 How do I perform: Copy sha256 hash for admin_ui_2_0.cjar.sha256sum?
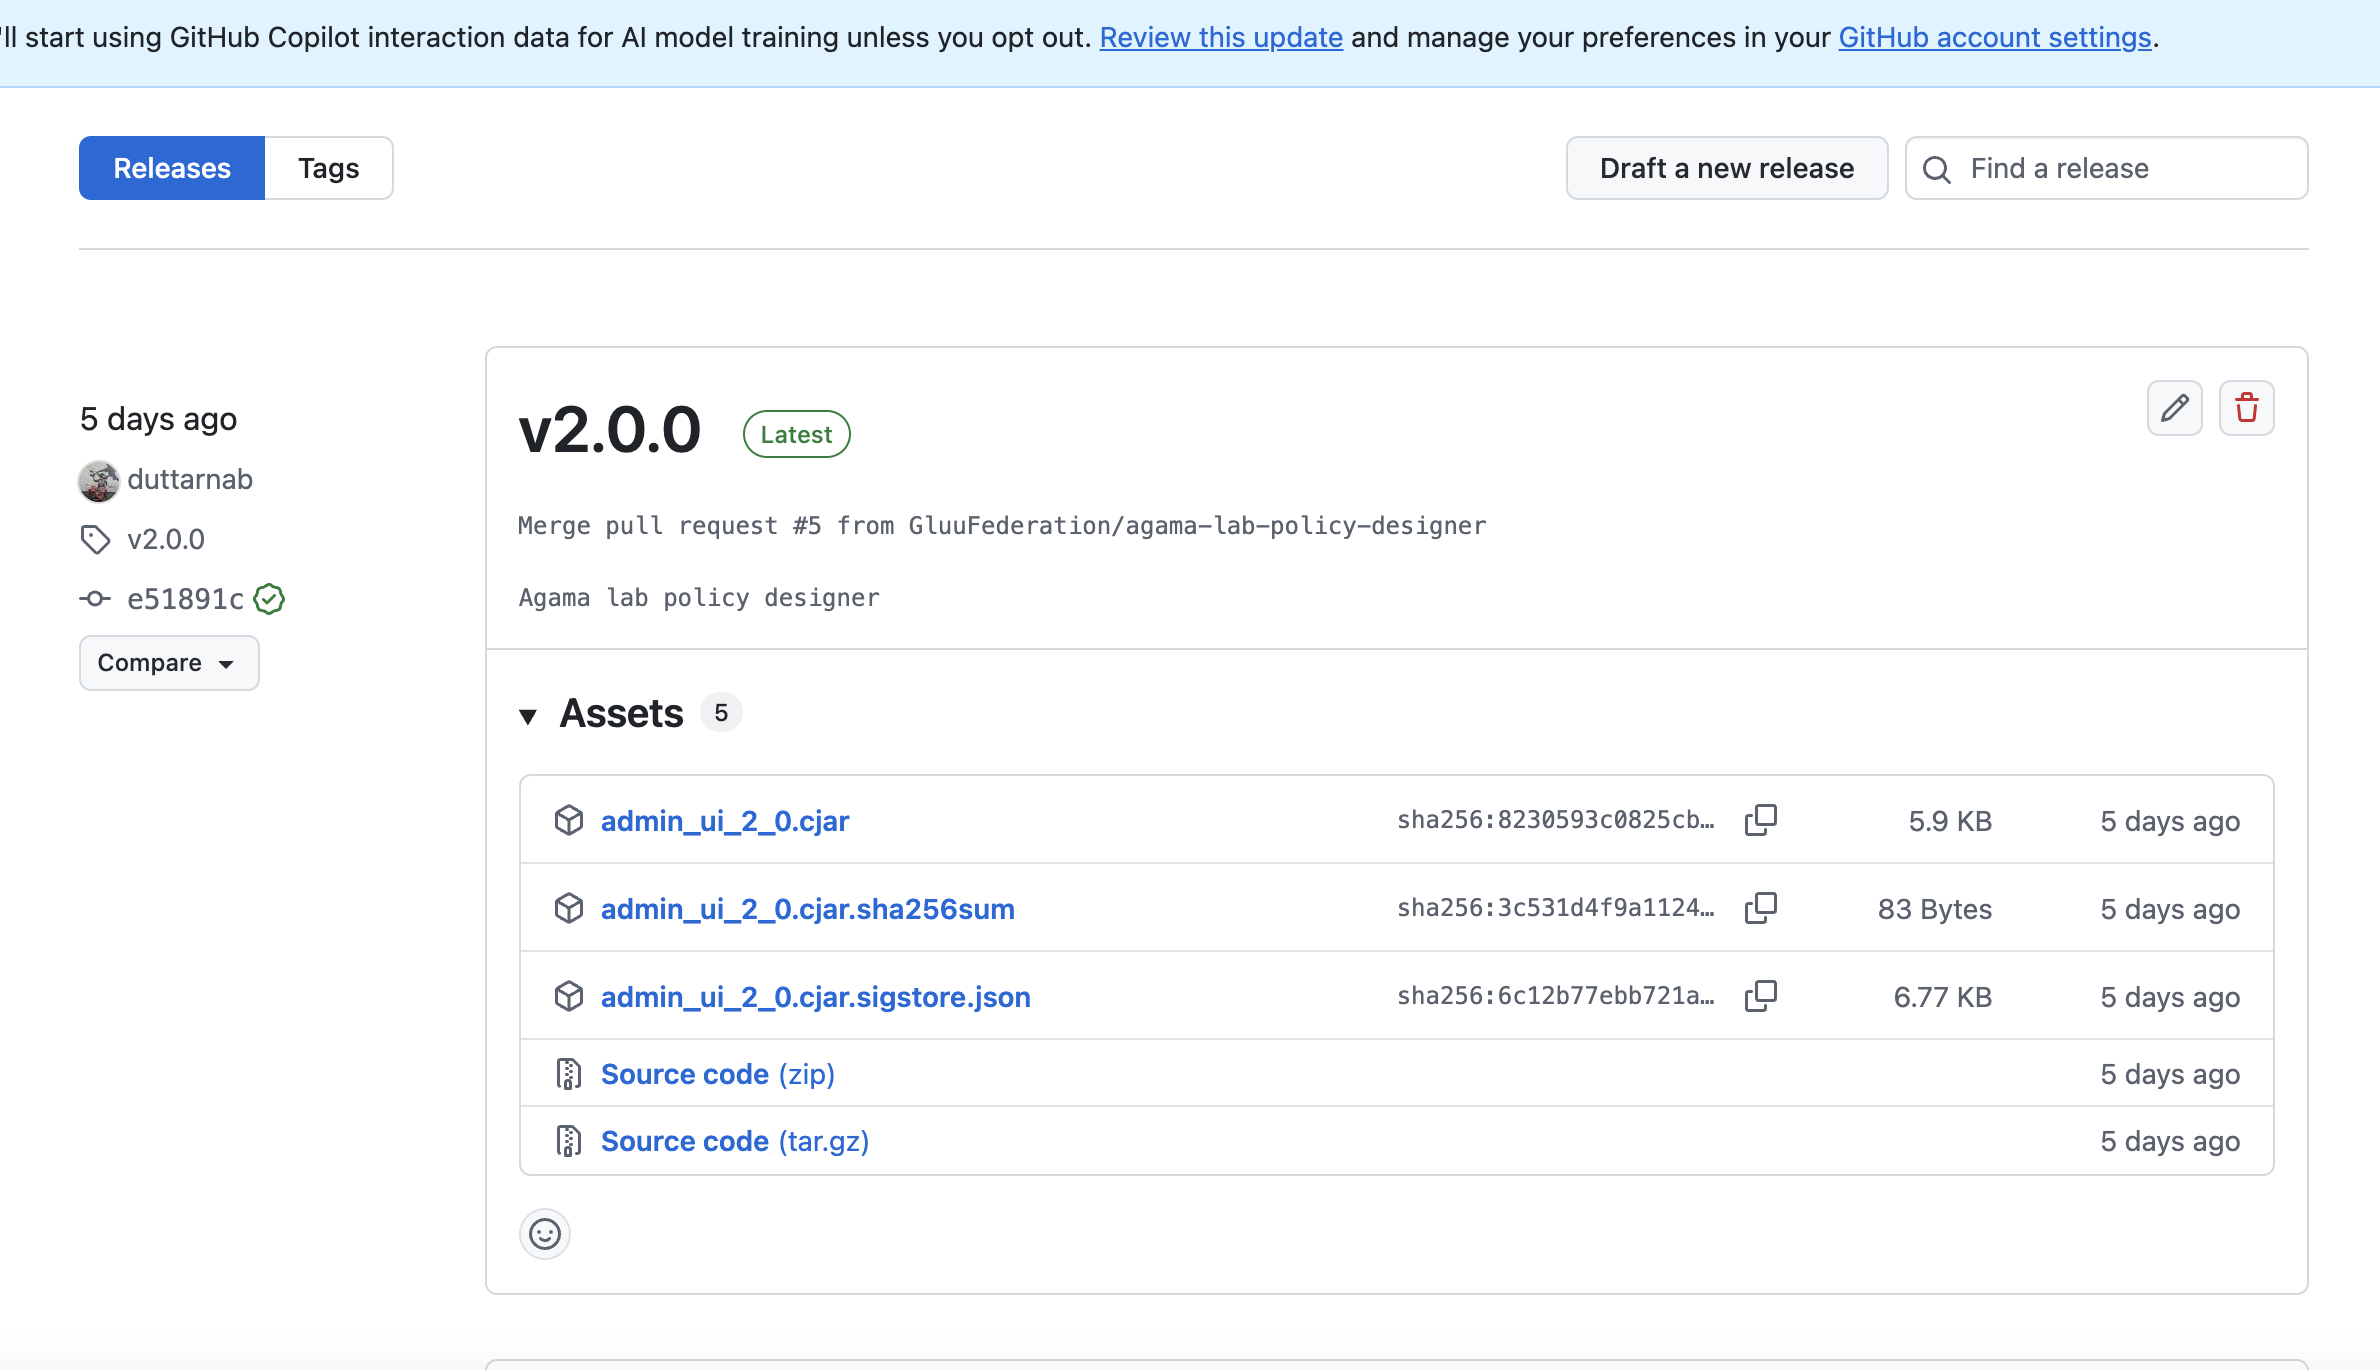1760,908
